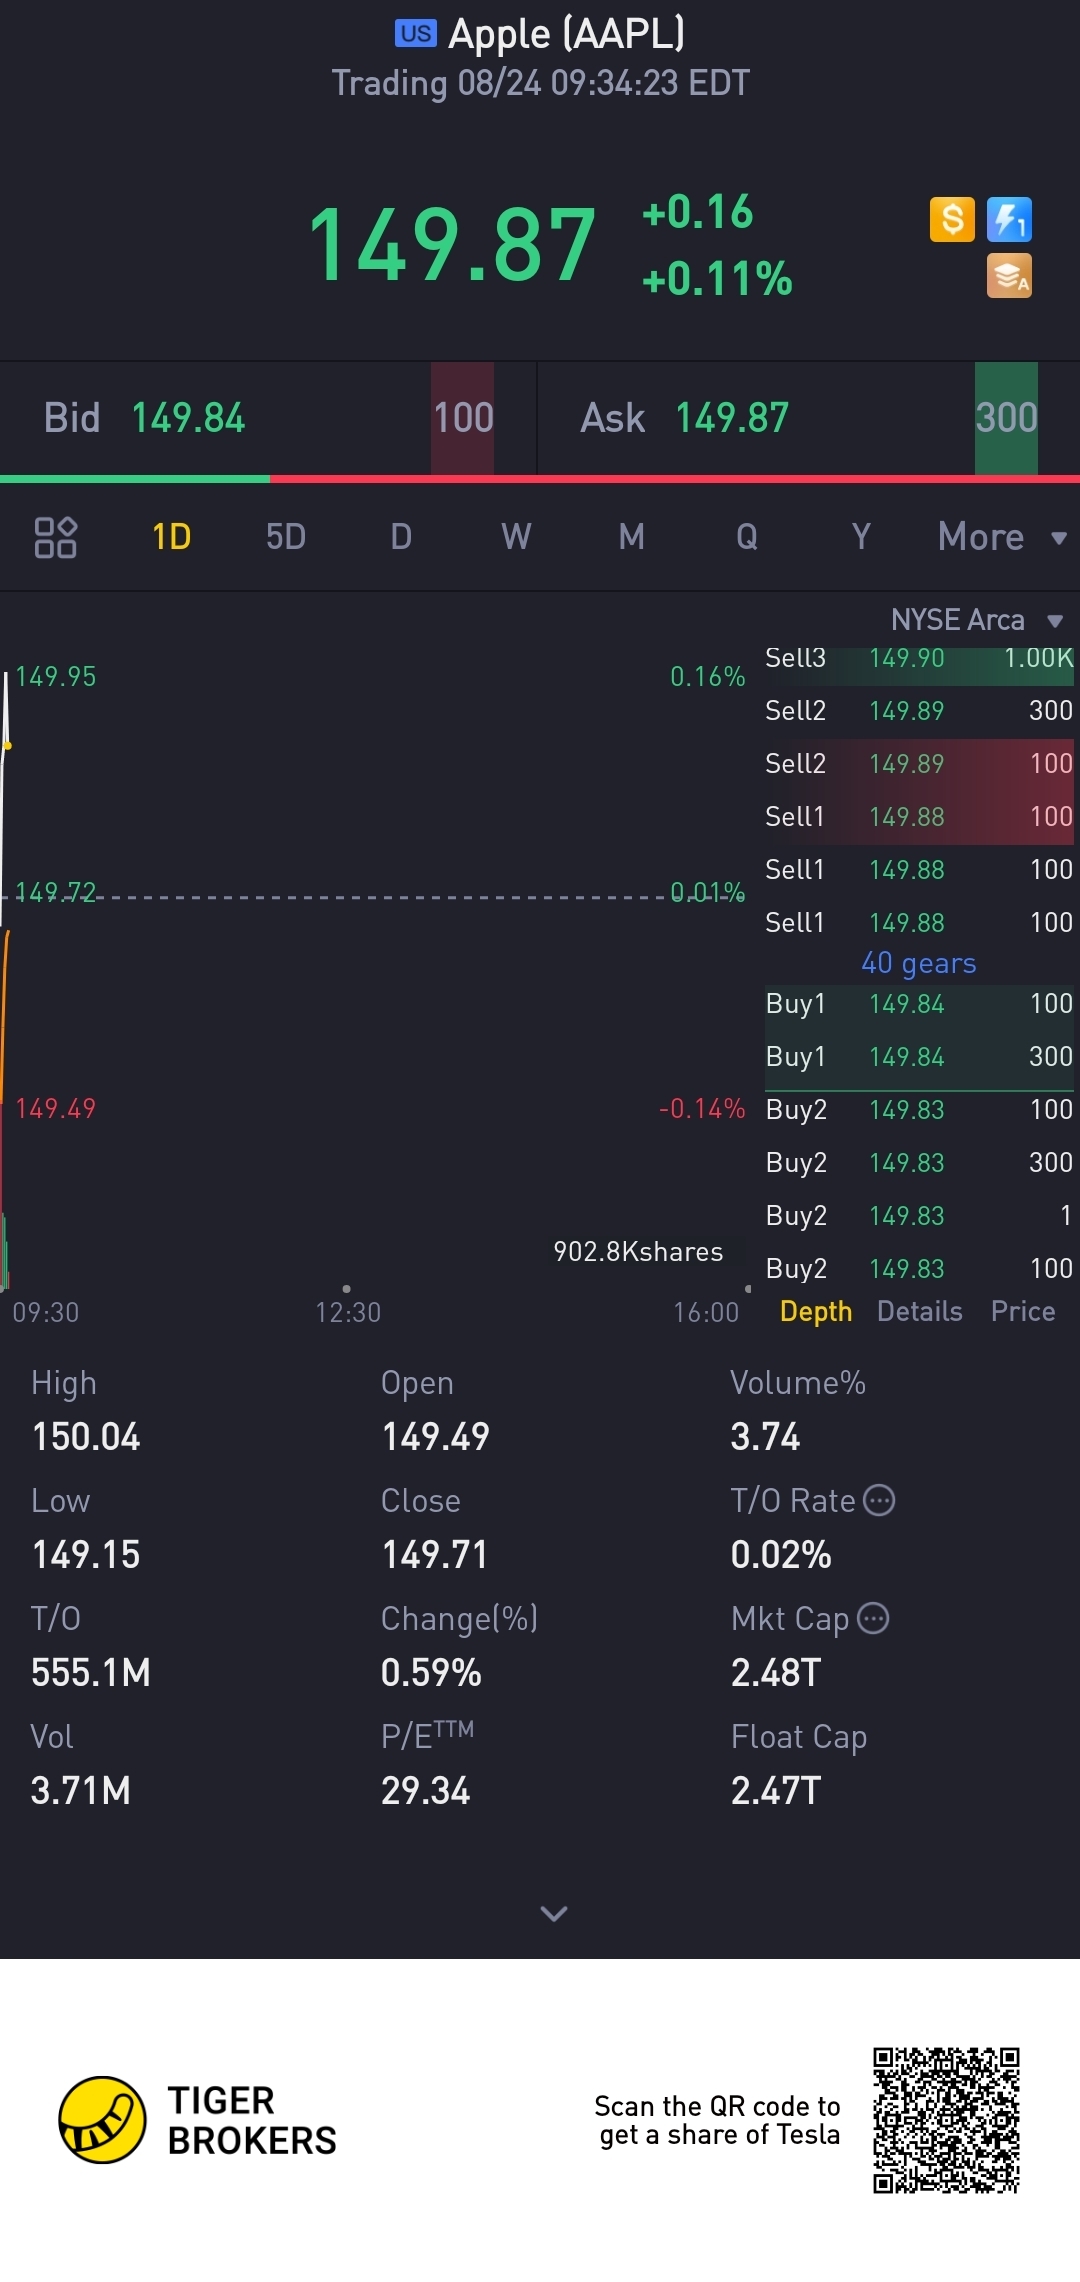The width and height of the screenshot is (1080, 2282).
Task: Switch to the Y yearly chart tab
Action: [x=861, y=537]
